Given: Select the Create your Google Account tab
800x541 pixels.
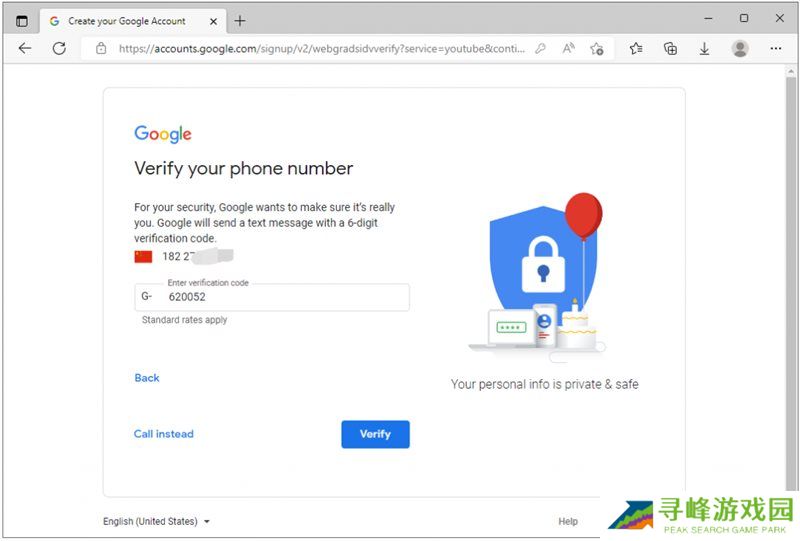Looking at the screenshot, I should (x=125, y=20).
